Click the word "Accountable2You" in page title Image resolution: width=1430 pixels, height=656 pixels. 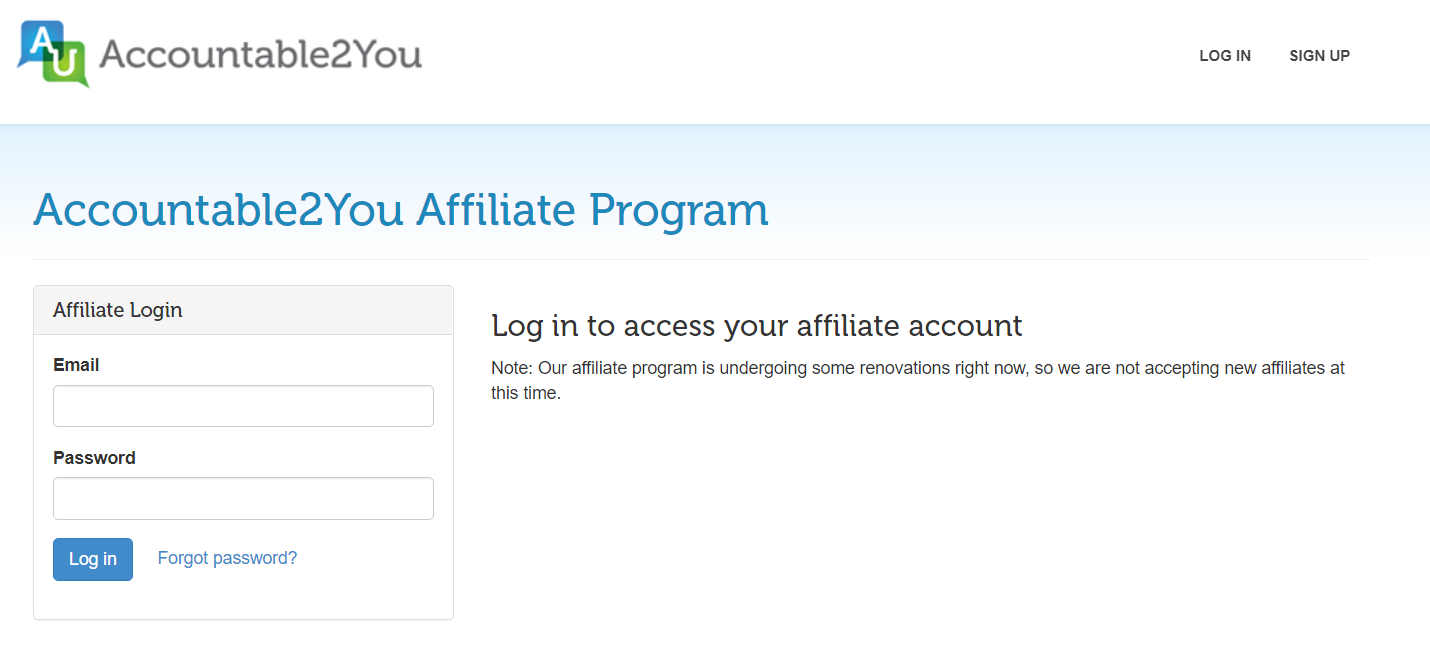218,210
